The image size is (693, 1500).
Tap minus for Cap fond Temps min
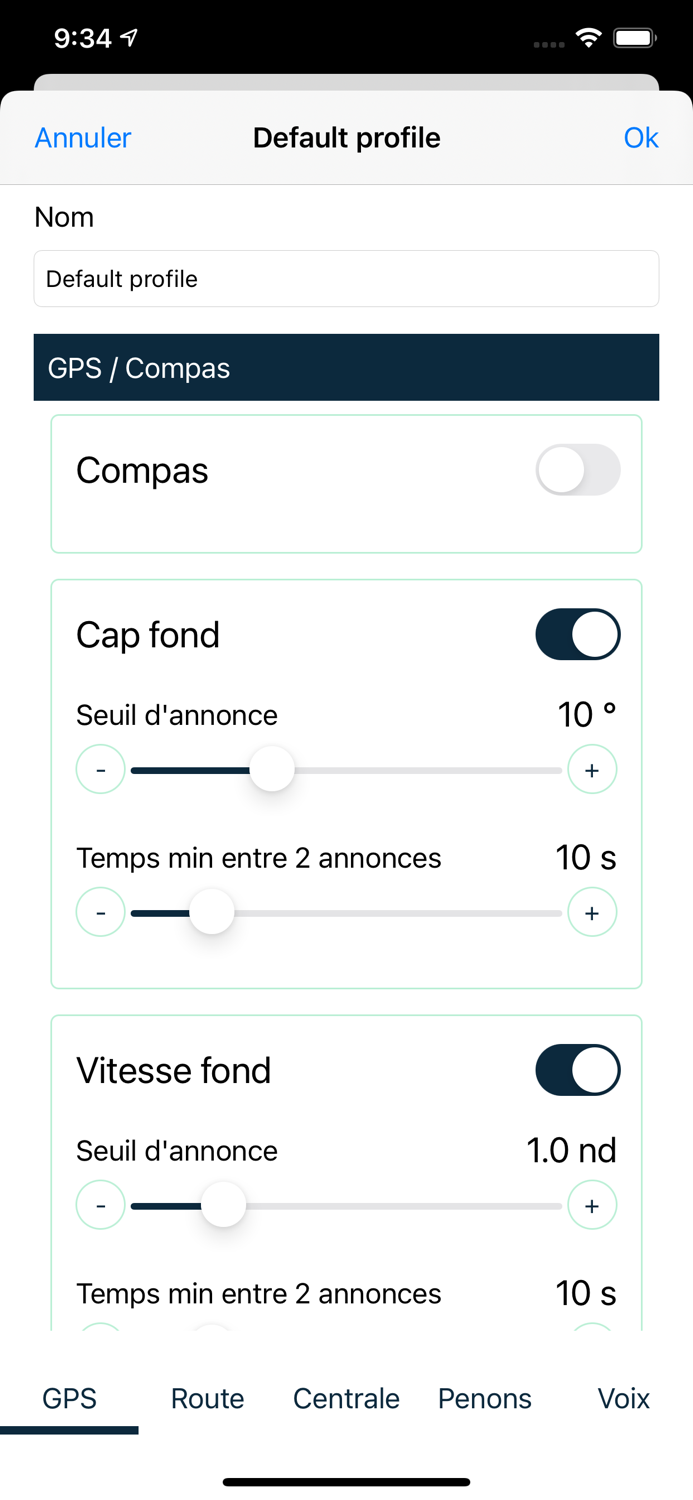pyautogui.click(x=101, y=913)
